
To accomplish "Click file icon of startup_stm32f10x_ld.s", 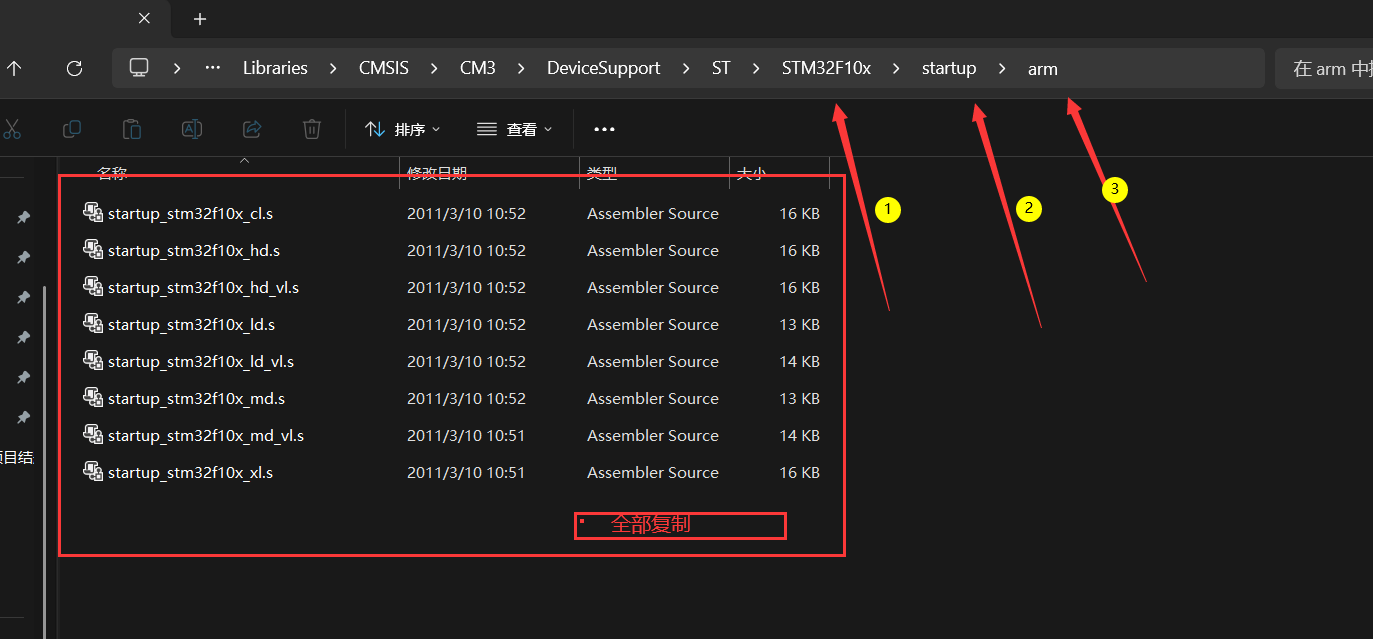I will pyautogui.click(x=93, y=324).
